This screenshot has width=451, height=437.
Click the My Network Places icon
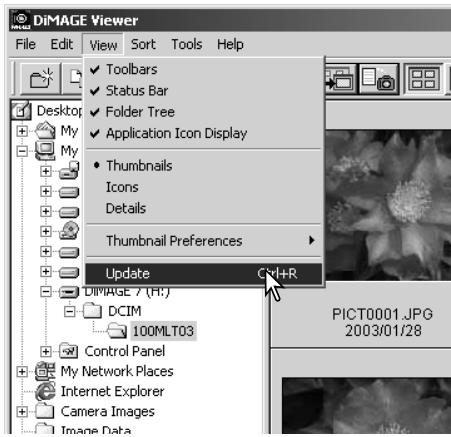pyautogui.click(x=45, y=371)
